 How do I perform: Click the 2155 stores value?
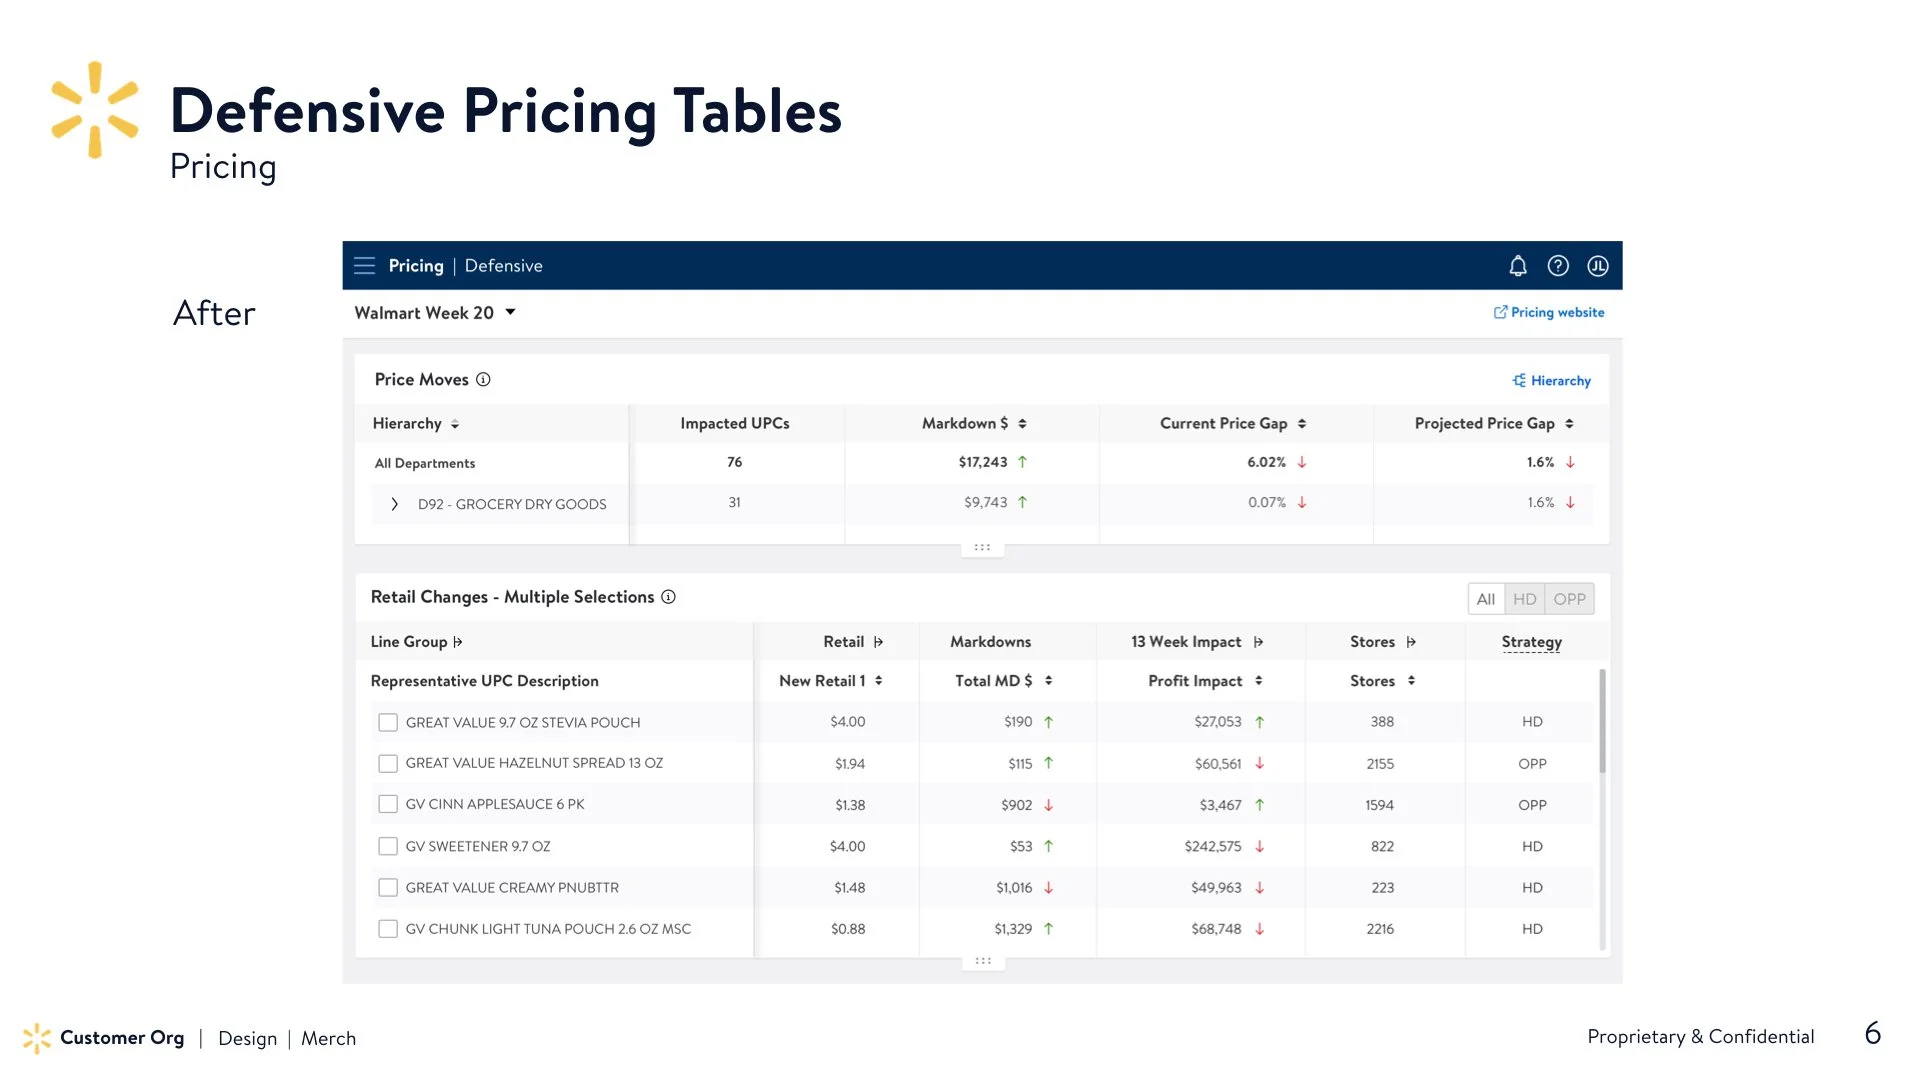pyautogui.click(x=1380, y=764)
